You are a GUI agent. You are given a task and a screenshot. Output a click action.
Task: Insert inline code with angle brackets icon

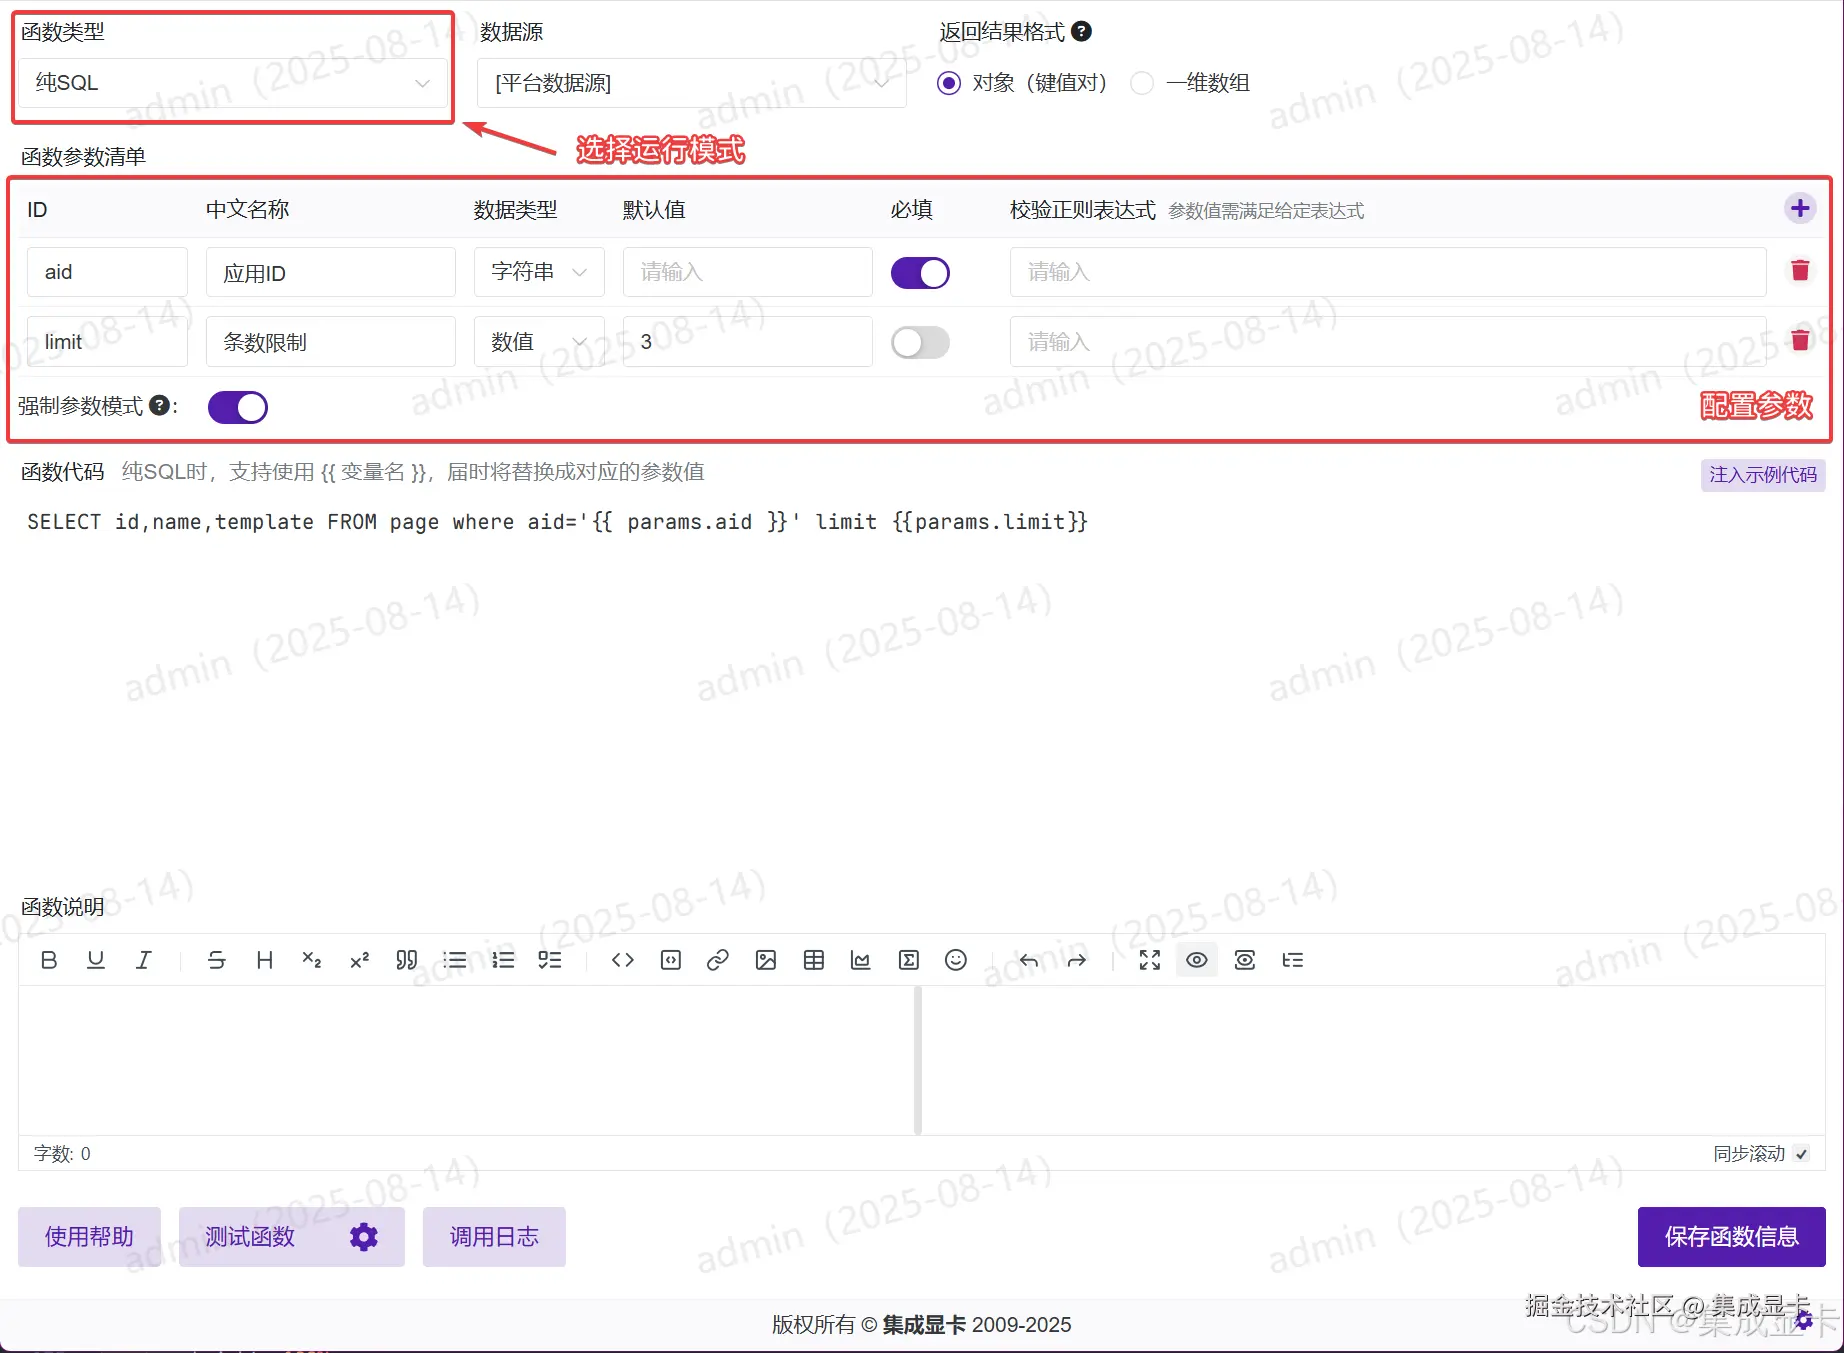tap(623, 960)
